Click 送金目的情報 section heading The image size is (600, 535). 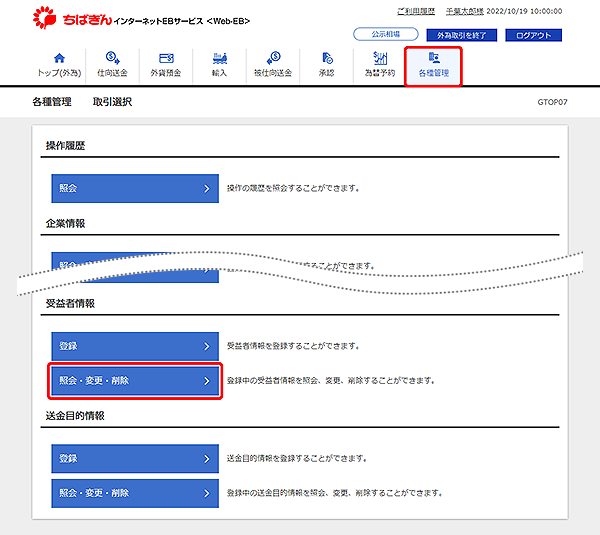75,416
